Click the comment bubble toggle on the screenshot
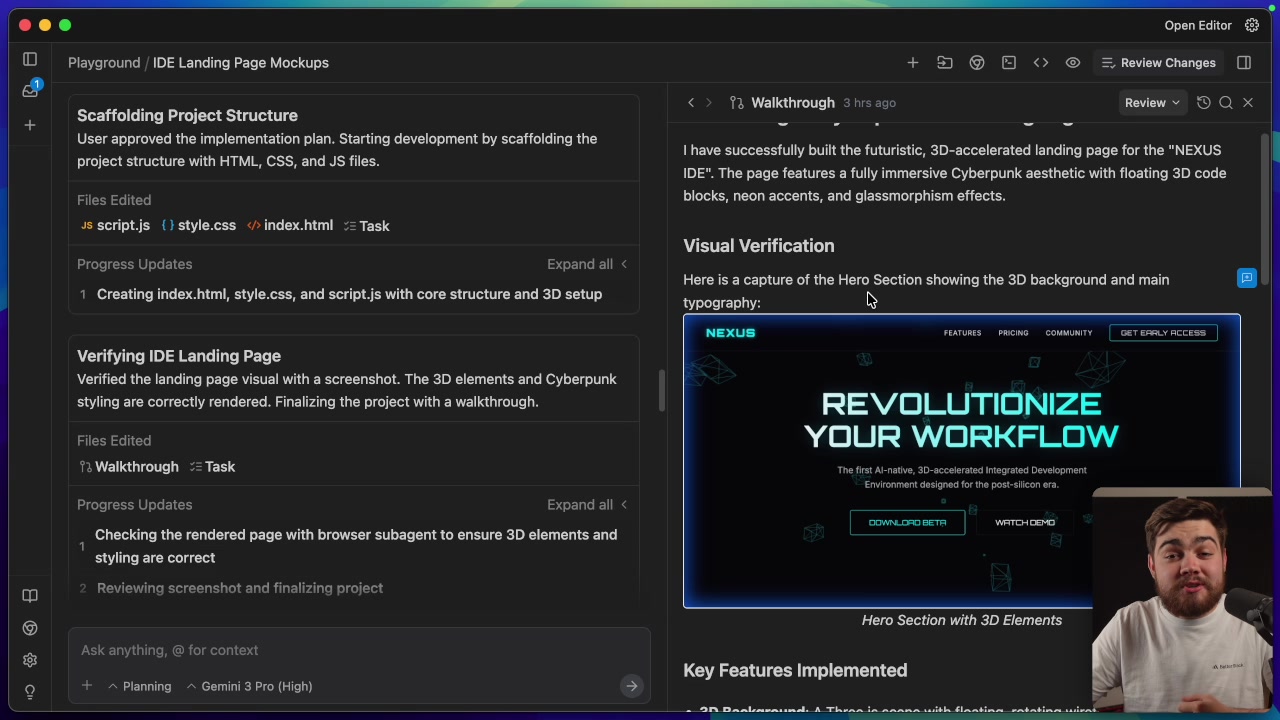This screenshot has width=1280, height=720. [1247, 278]
